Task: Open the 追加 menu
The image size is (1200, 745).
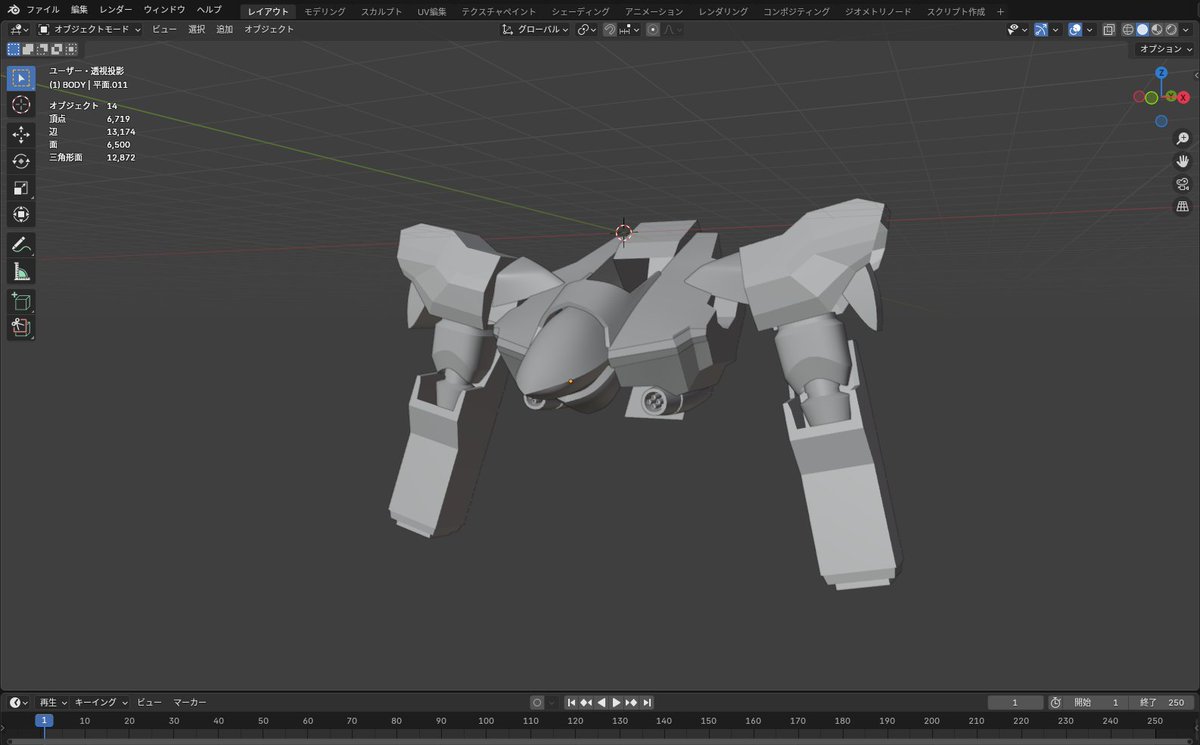Action: point(222,29)
